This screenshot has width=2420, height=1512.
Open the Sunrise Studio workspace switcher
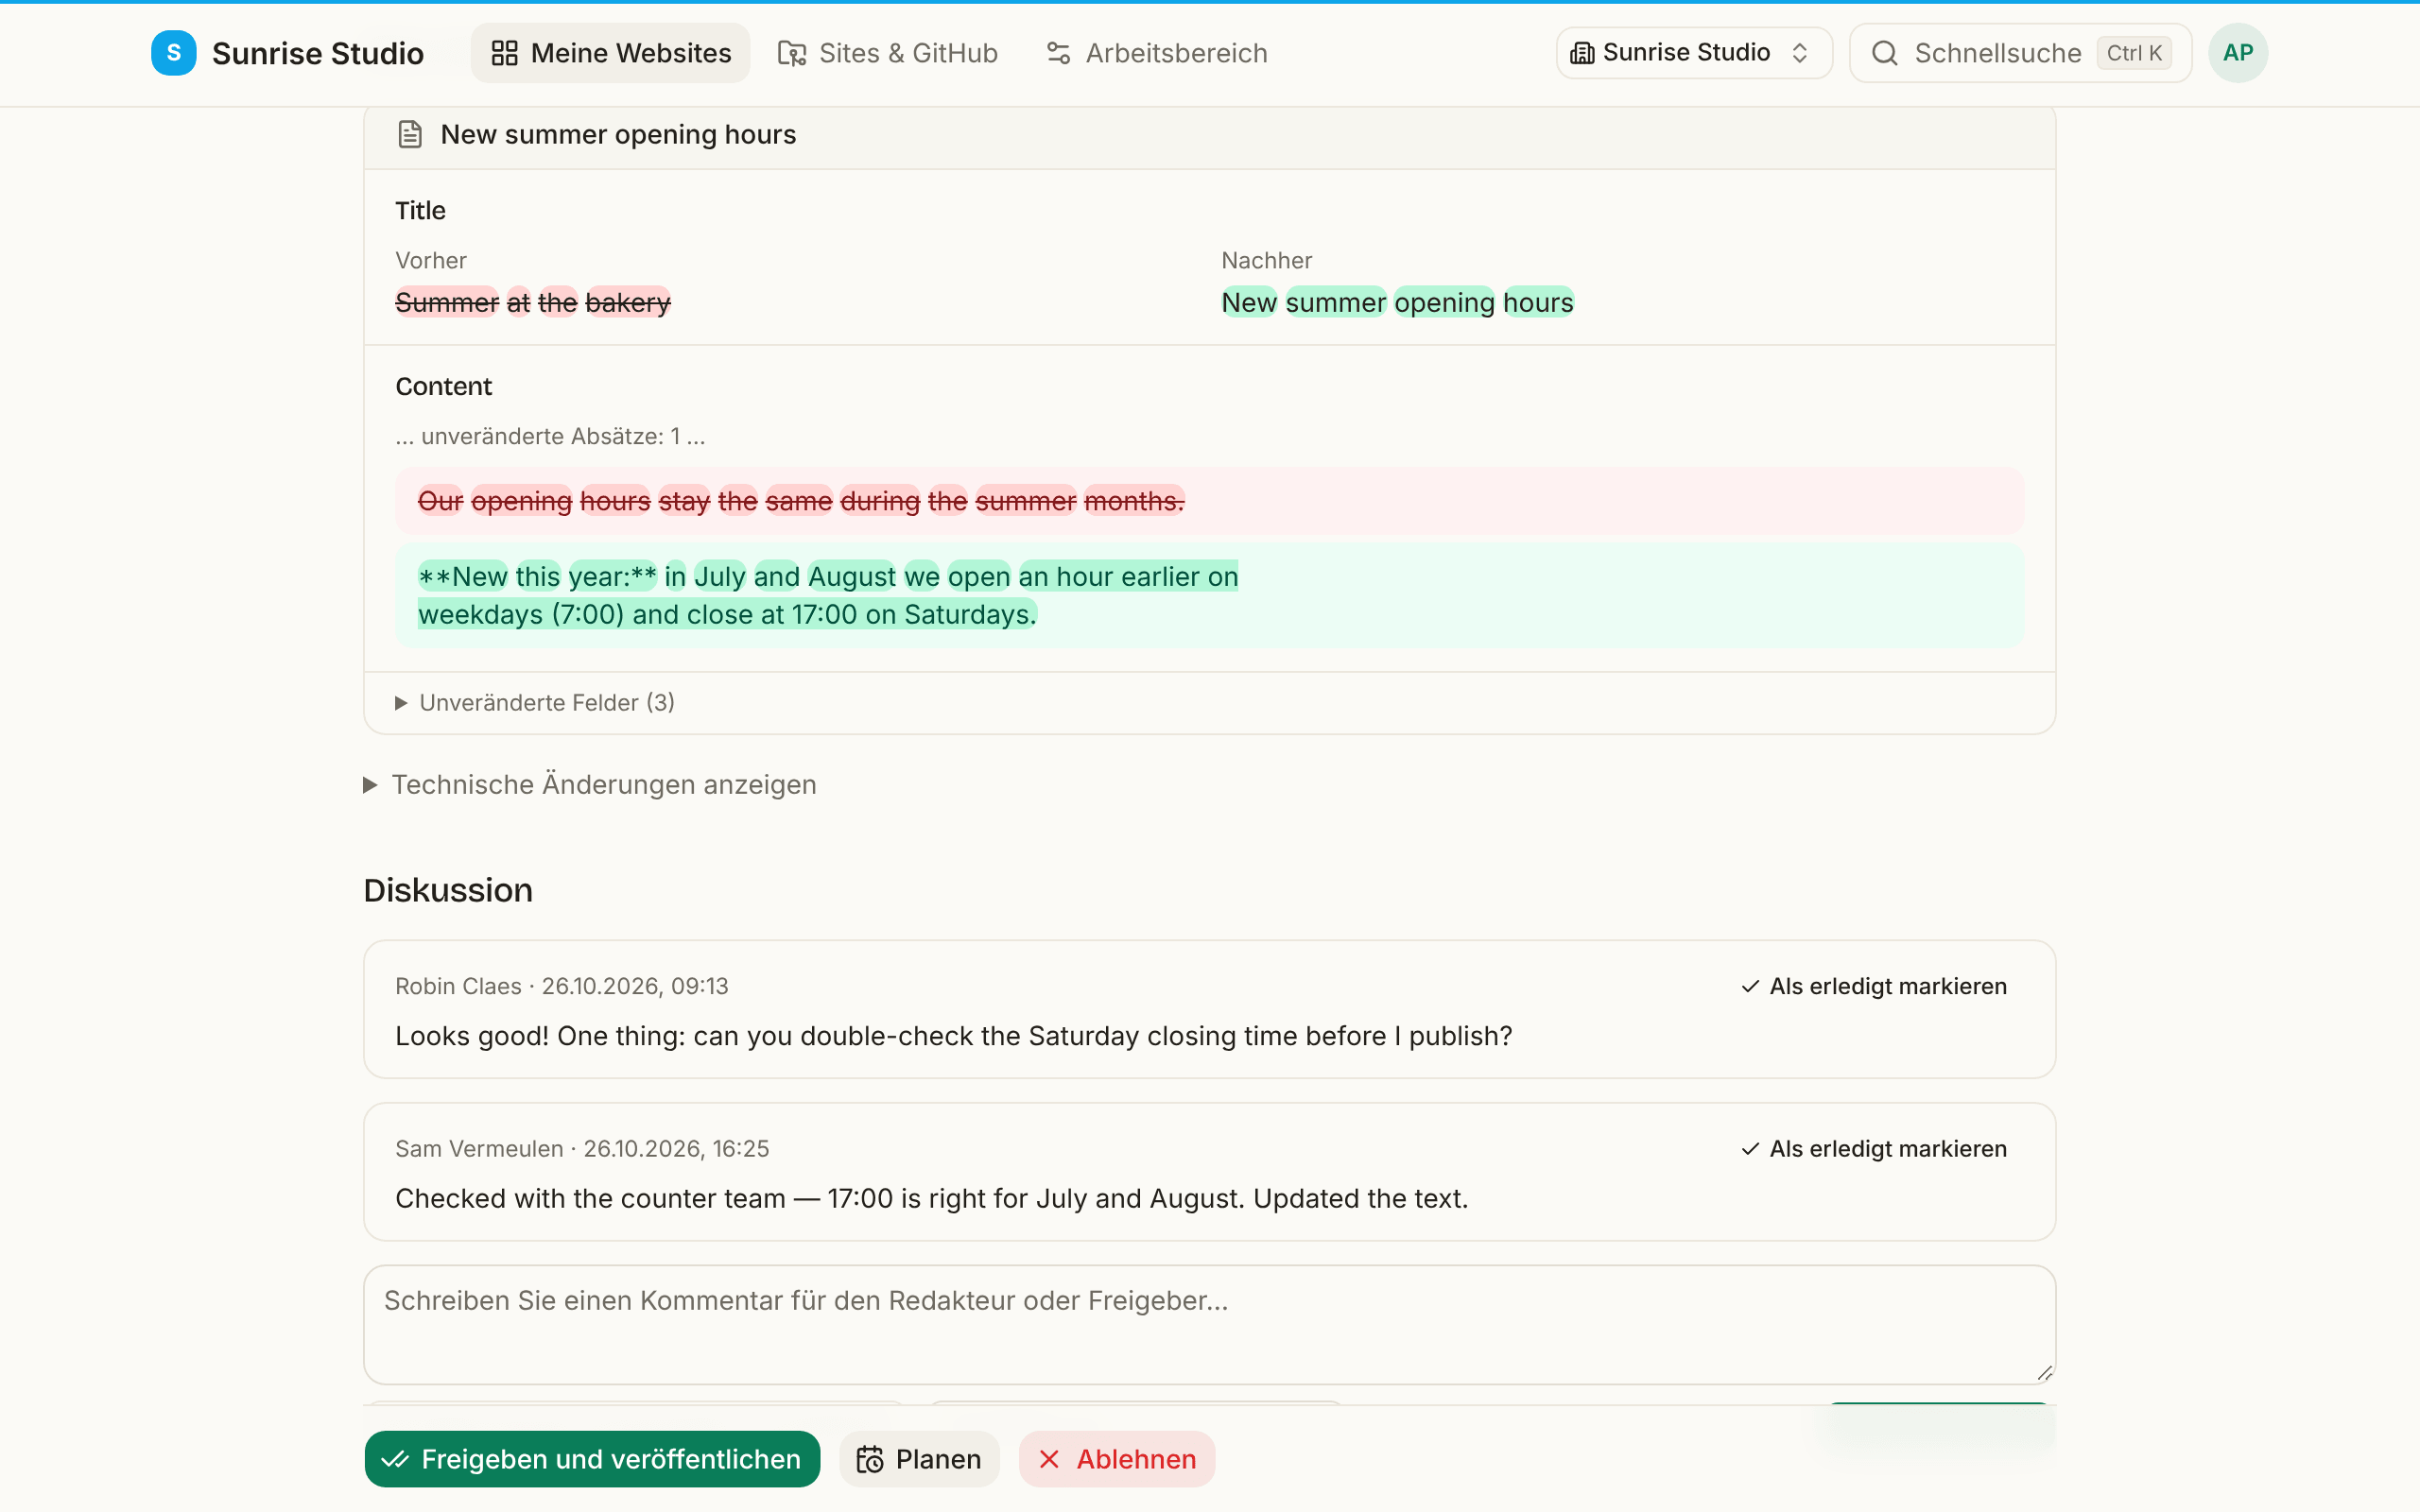point(1694,53)
